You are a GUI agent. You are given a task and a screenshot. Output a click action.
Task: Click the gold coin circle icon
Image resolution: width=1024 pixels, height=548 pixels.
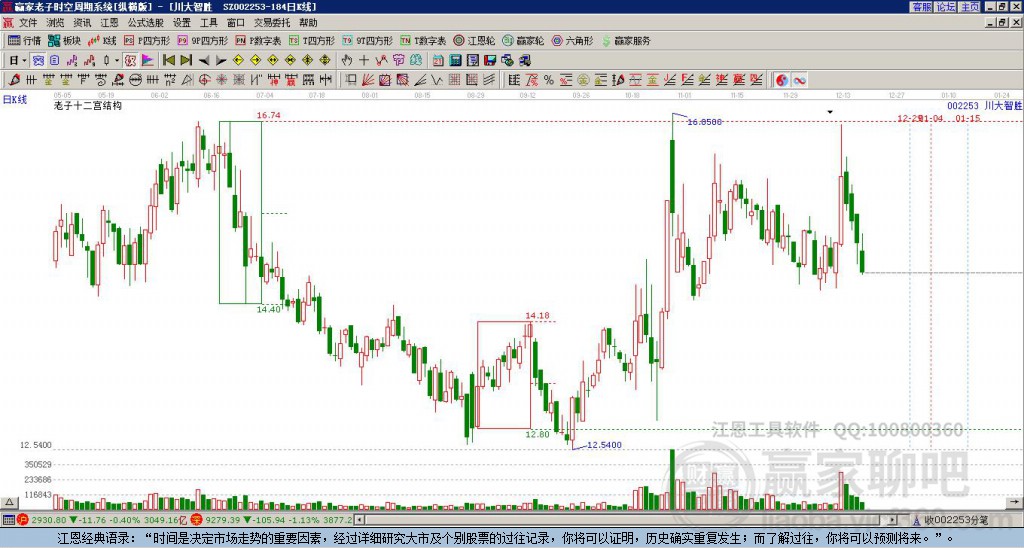tap(583, 80)
